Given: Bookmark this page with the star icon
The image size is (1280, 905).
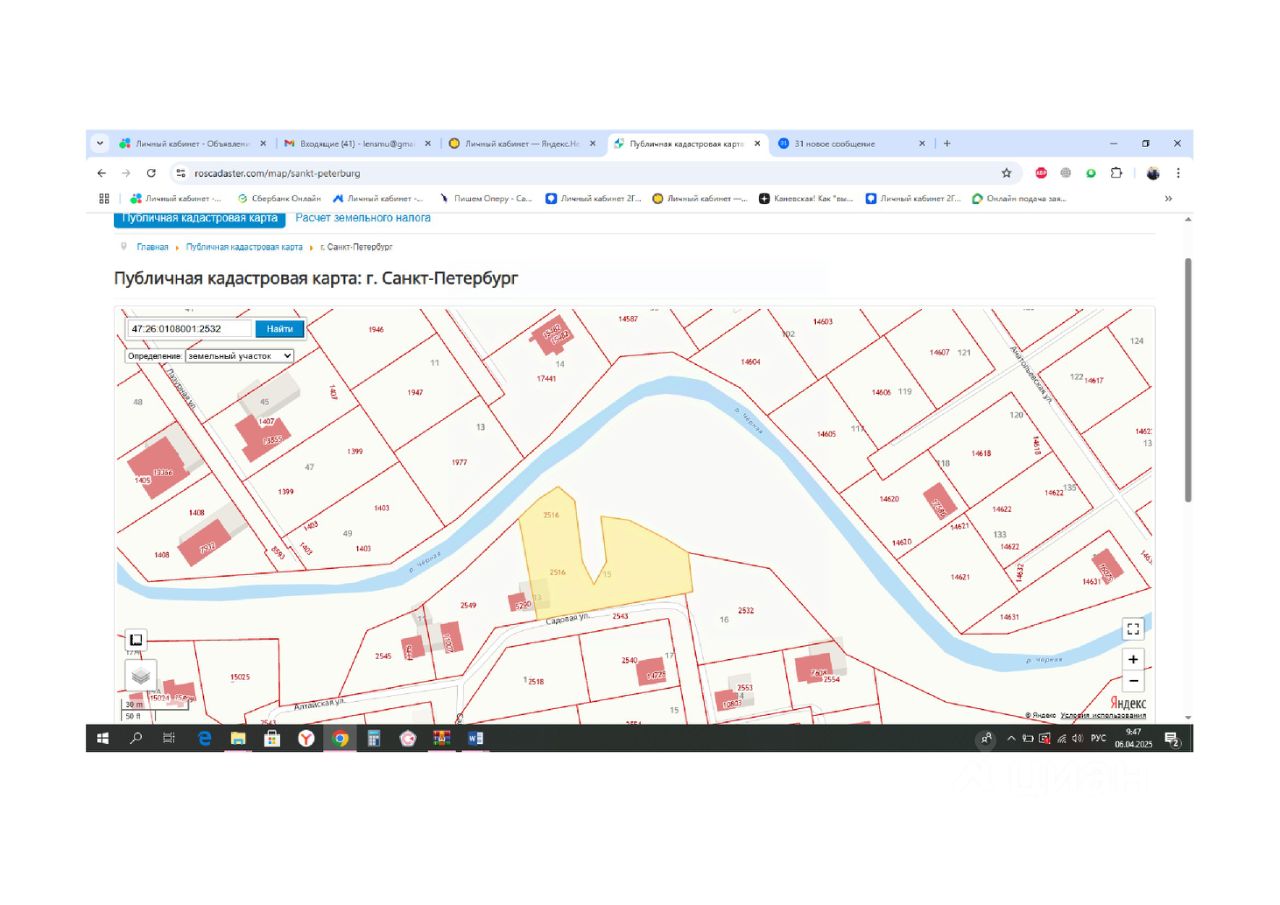Looking at the screenshot, I should [1006, 173].
